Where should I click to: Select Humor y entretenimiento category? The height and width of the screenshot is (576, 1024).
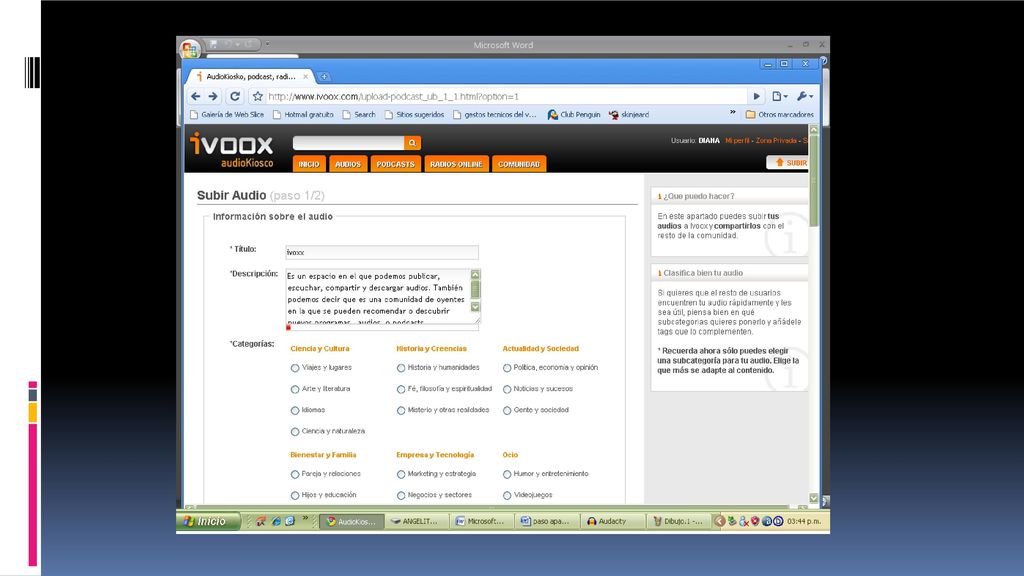(x=507, y=475)
